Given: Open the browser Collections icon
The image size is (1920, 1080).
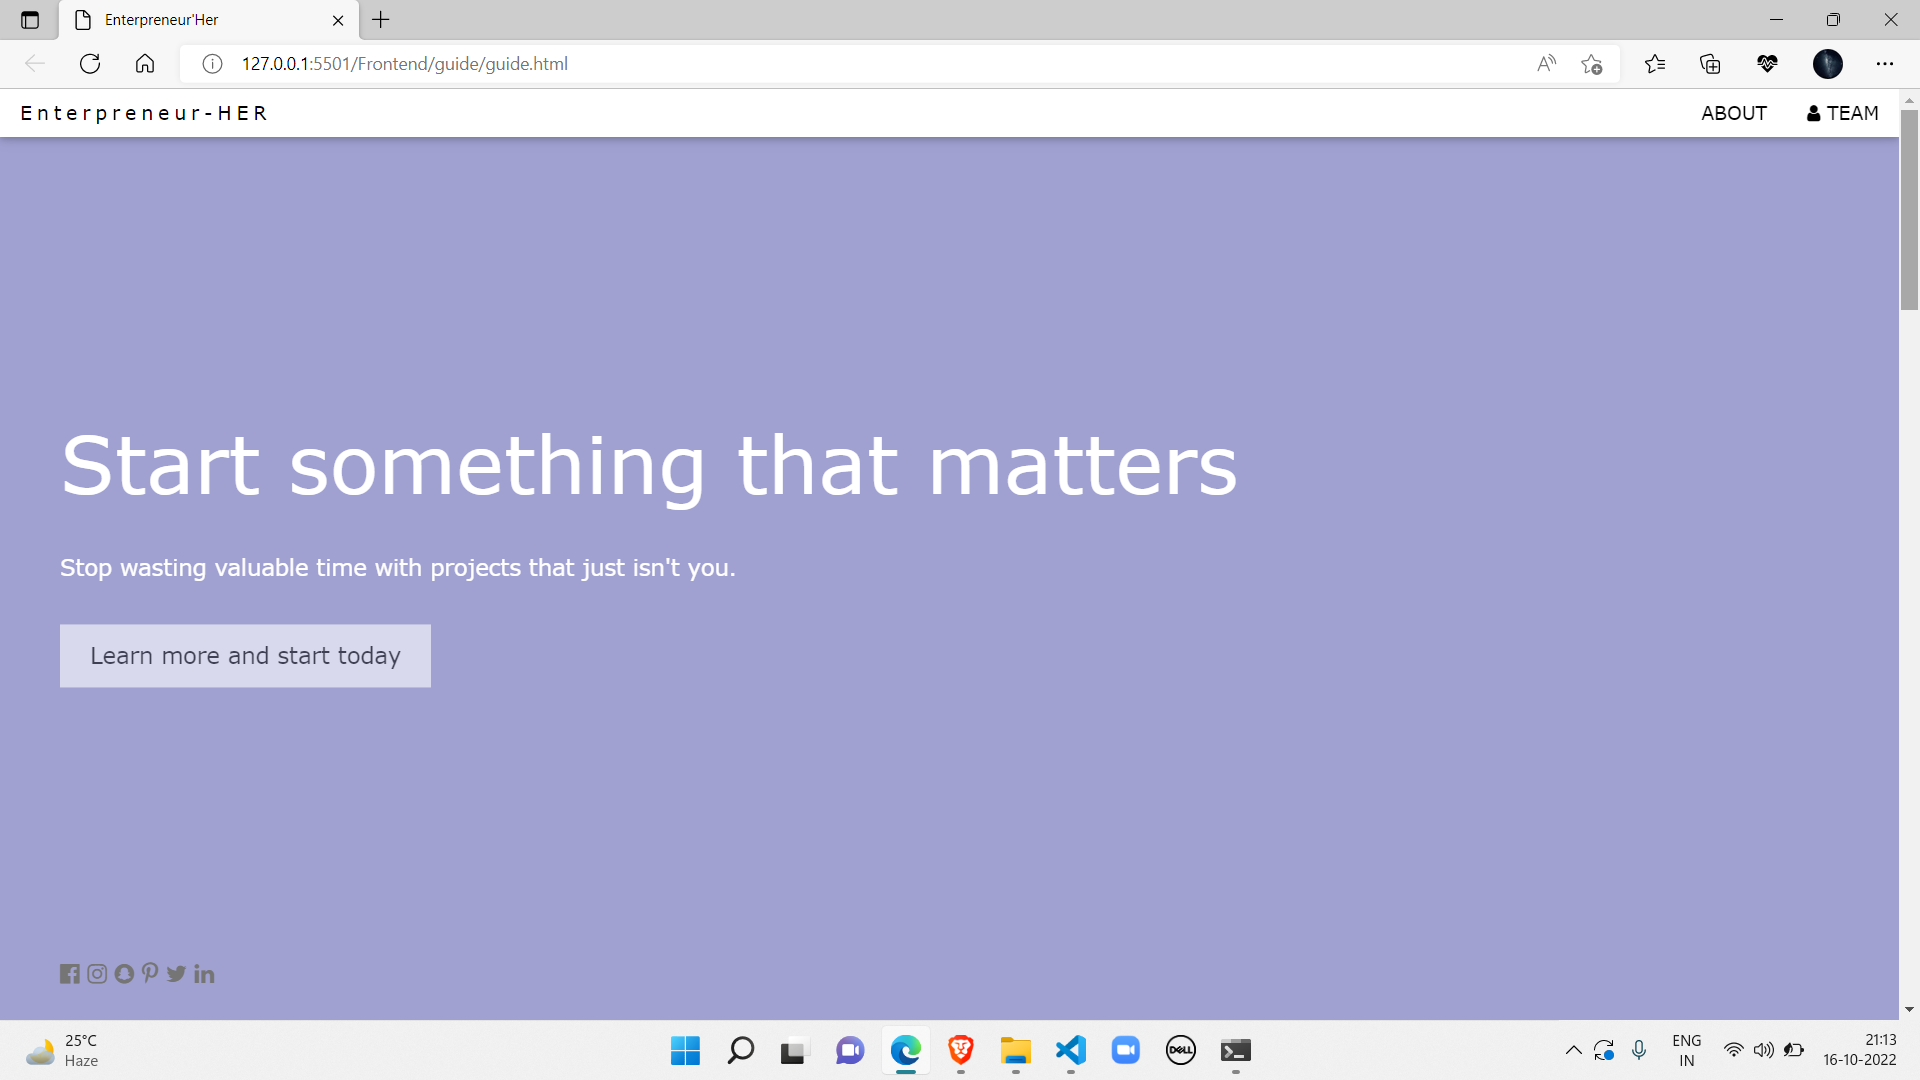Looking at the screenshot, I should click(x=1710, y=64).
